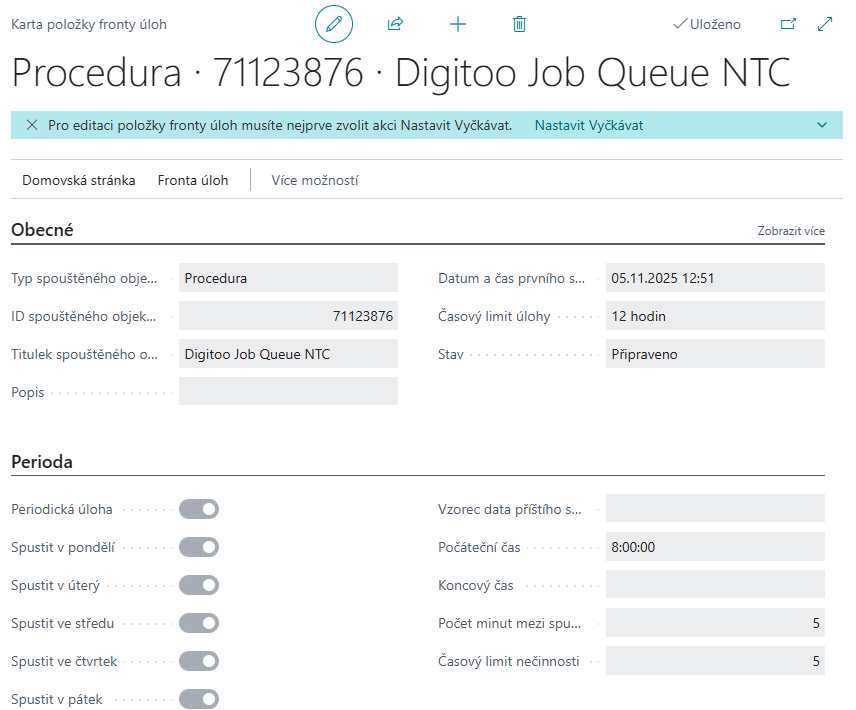Toggle Spustit v pondělí switch
The width and height of the screenshot is (856, 710).
coord(199,547)
